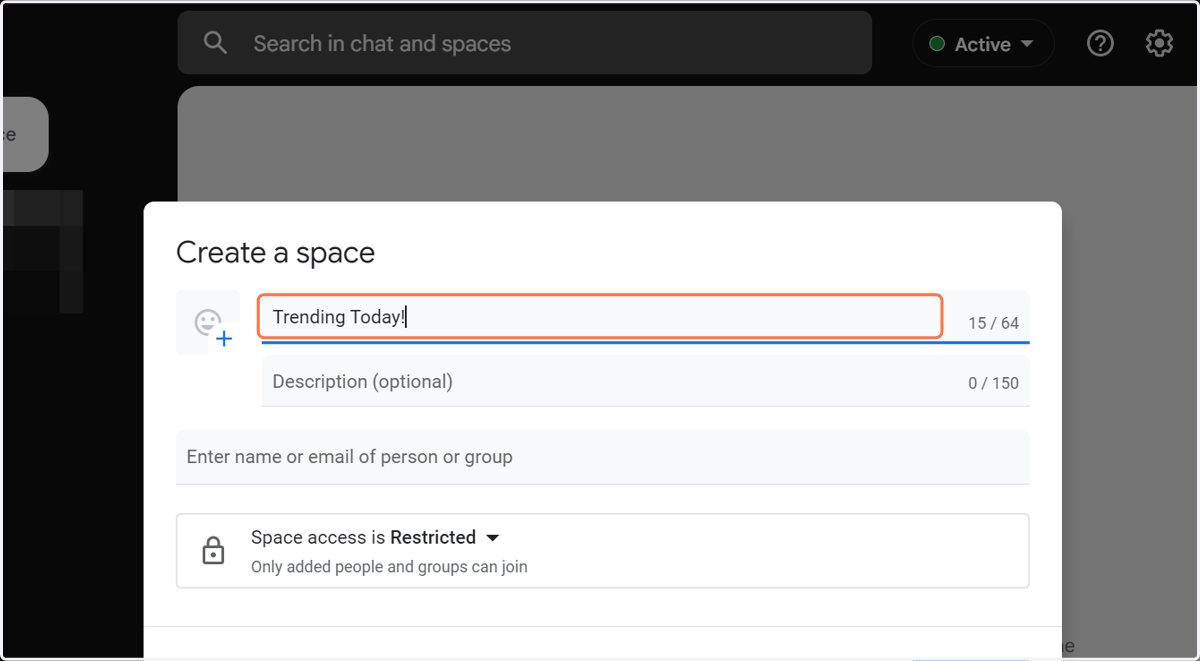Open the Active status dropdown
This screenshot has width=1200, height=661.
[x=983, y=44]
